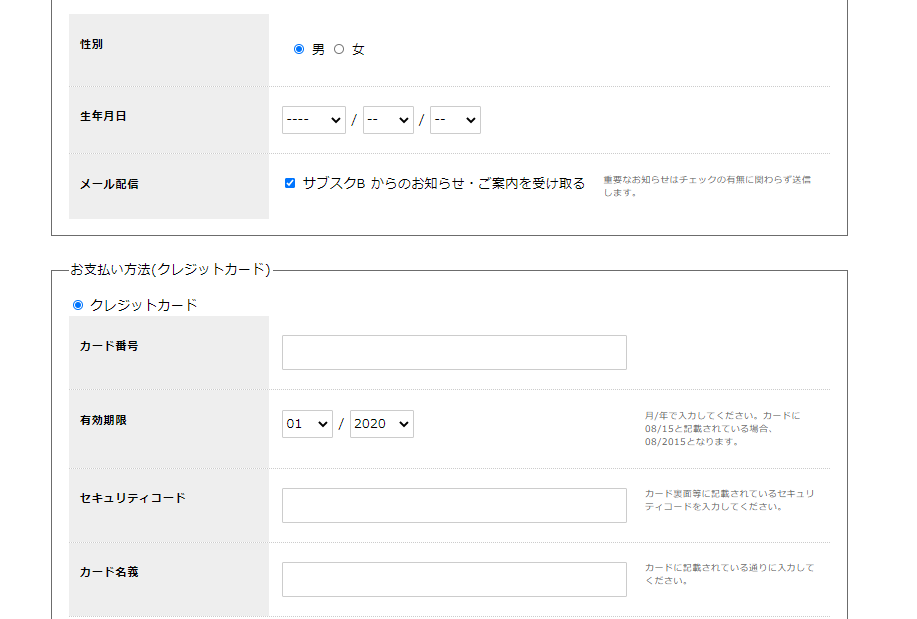Click the カード番号 row label
This screenshot has width=917, height=619.
(109, 346)
